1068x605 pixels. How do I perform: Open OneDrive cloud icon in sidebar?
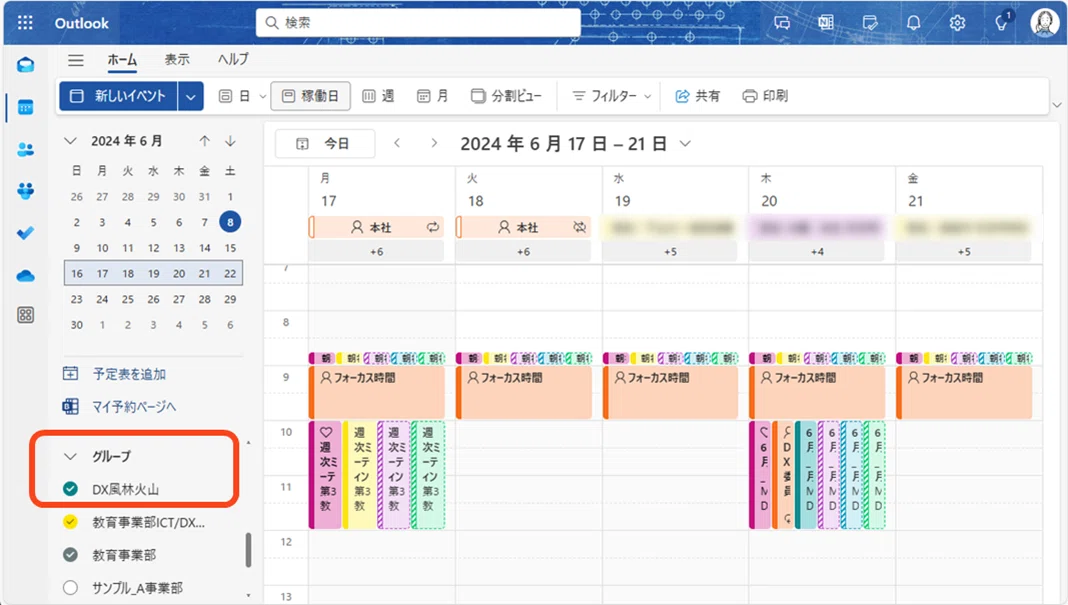click(26, 275)
